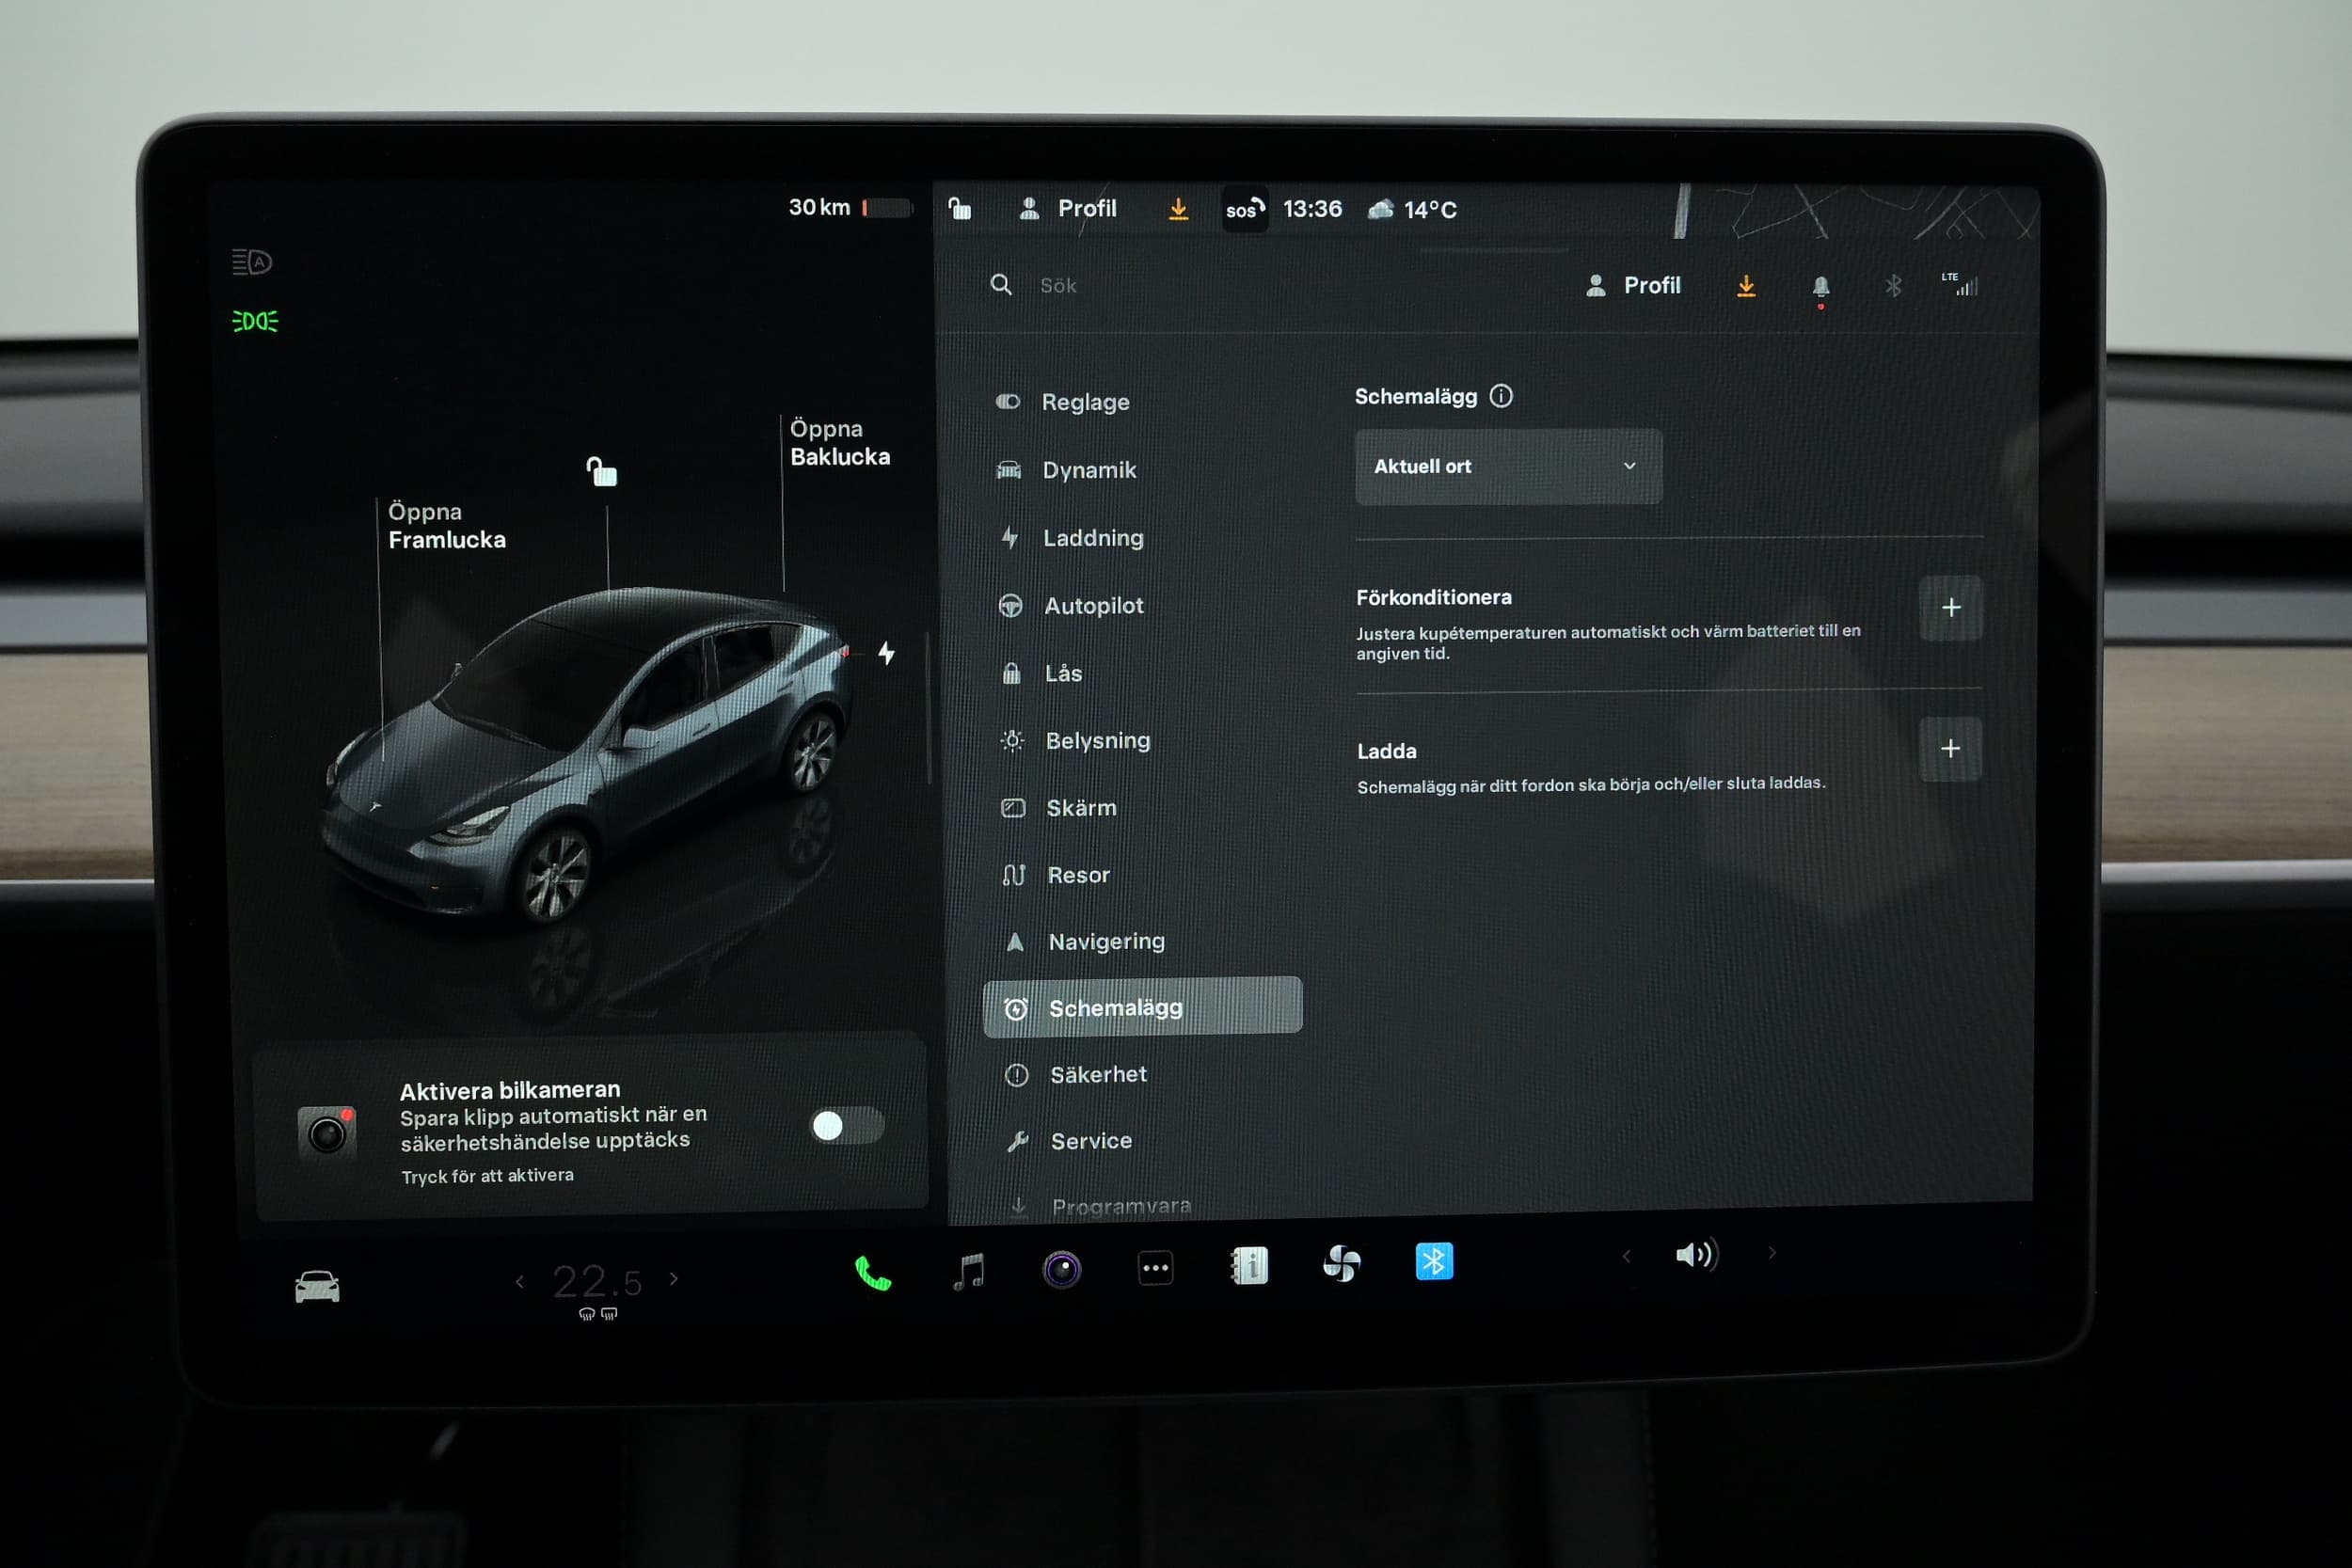Image resolution: width=2352 pixels, height=1568 pixels.
Task: Tap Öppna Framlucka
Action: (446, 526)
